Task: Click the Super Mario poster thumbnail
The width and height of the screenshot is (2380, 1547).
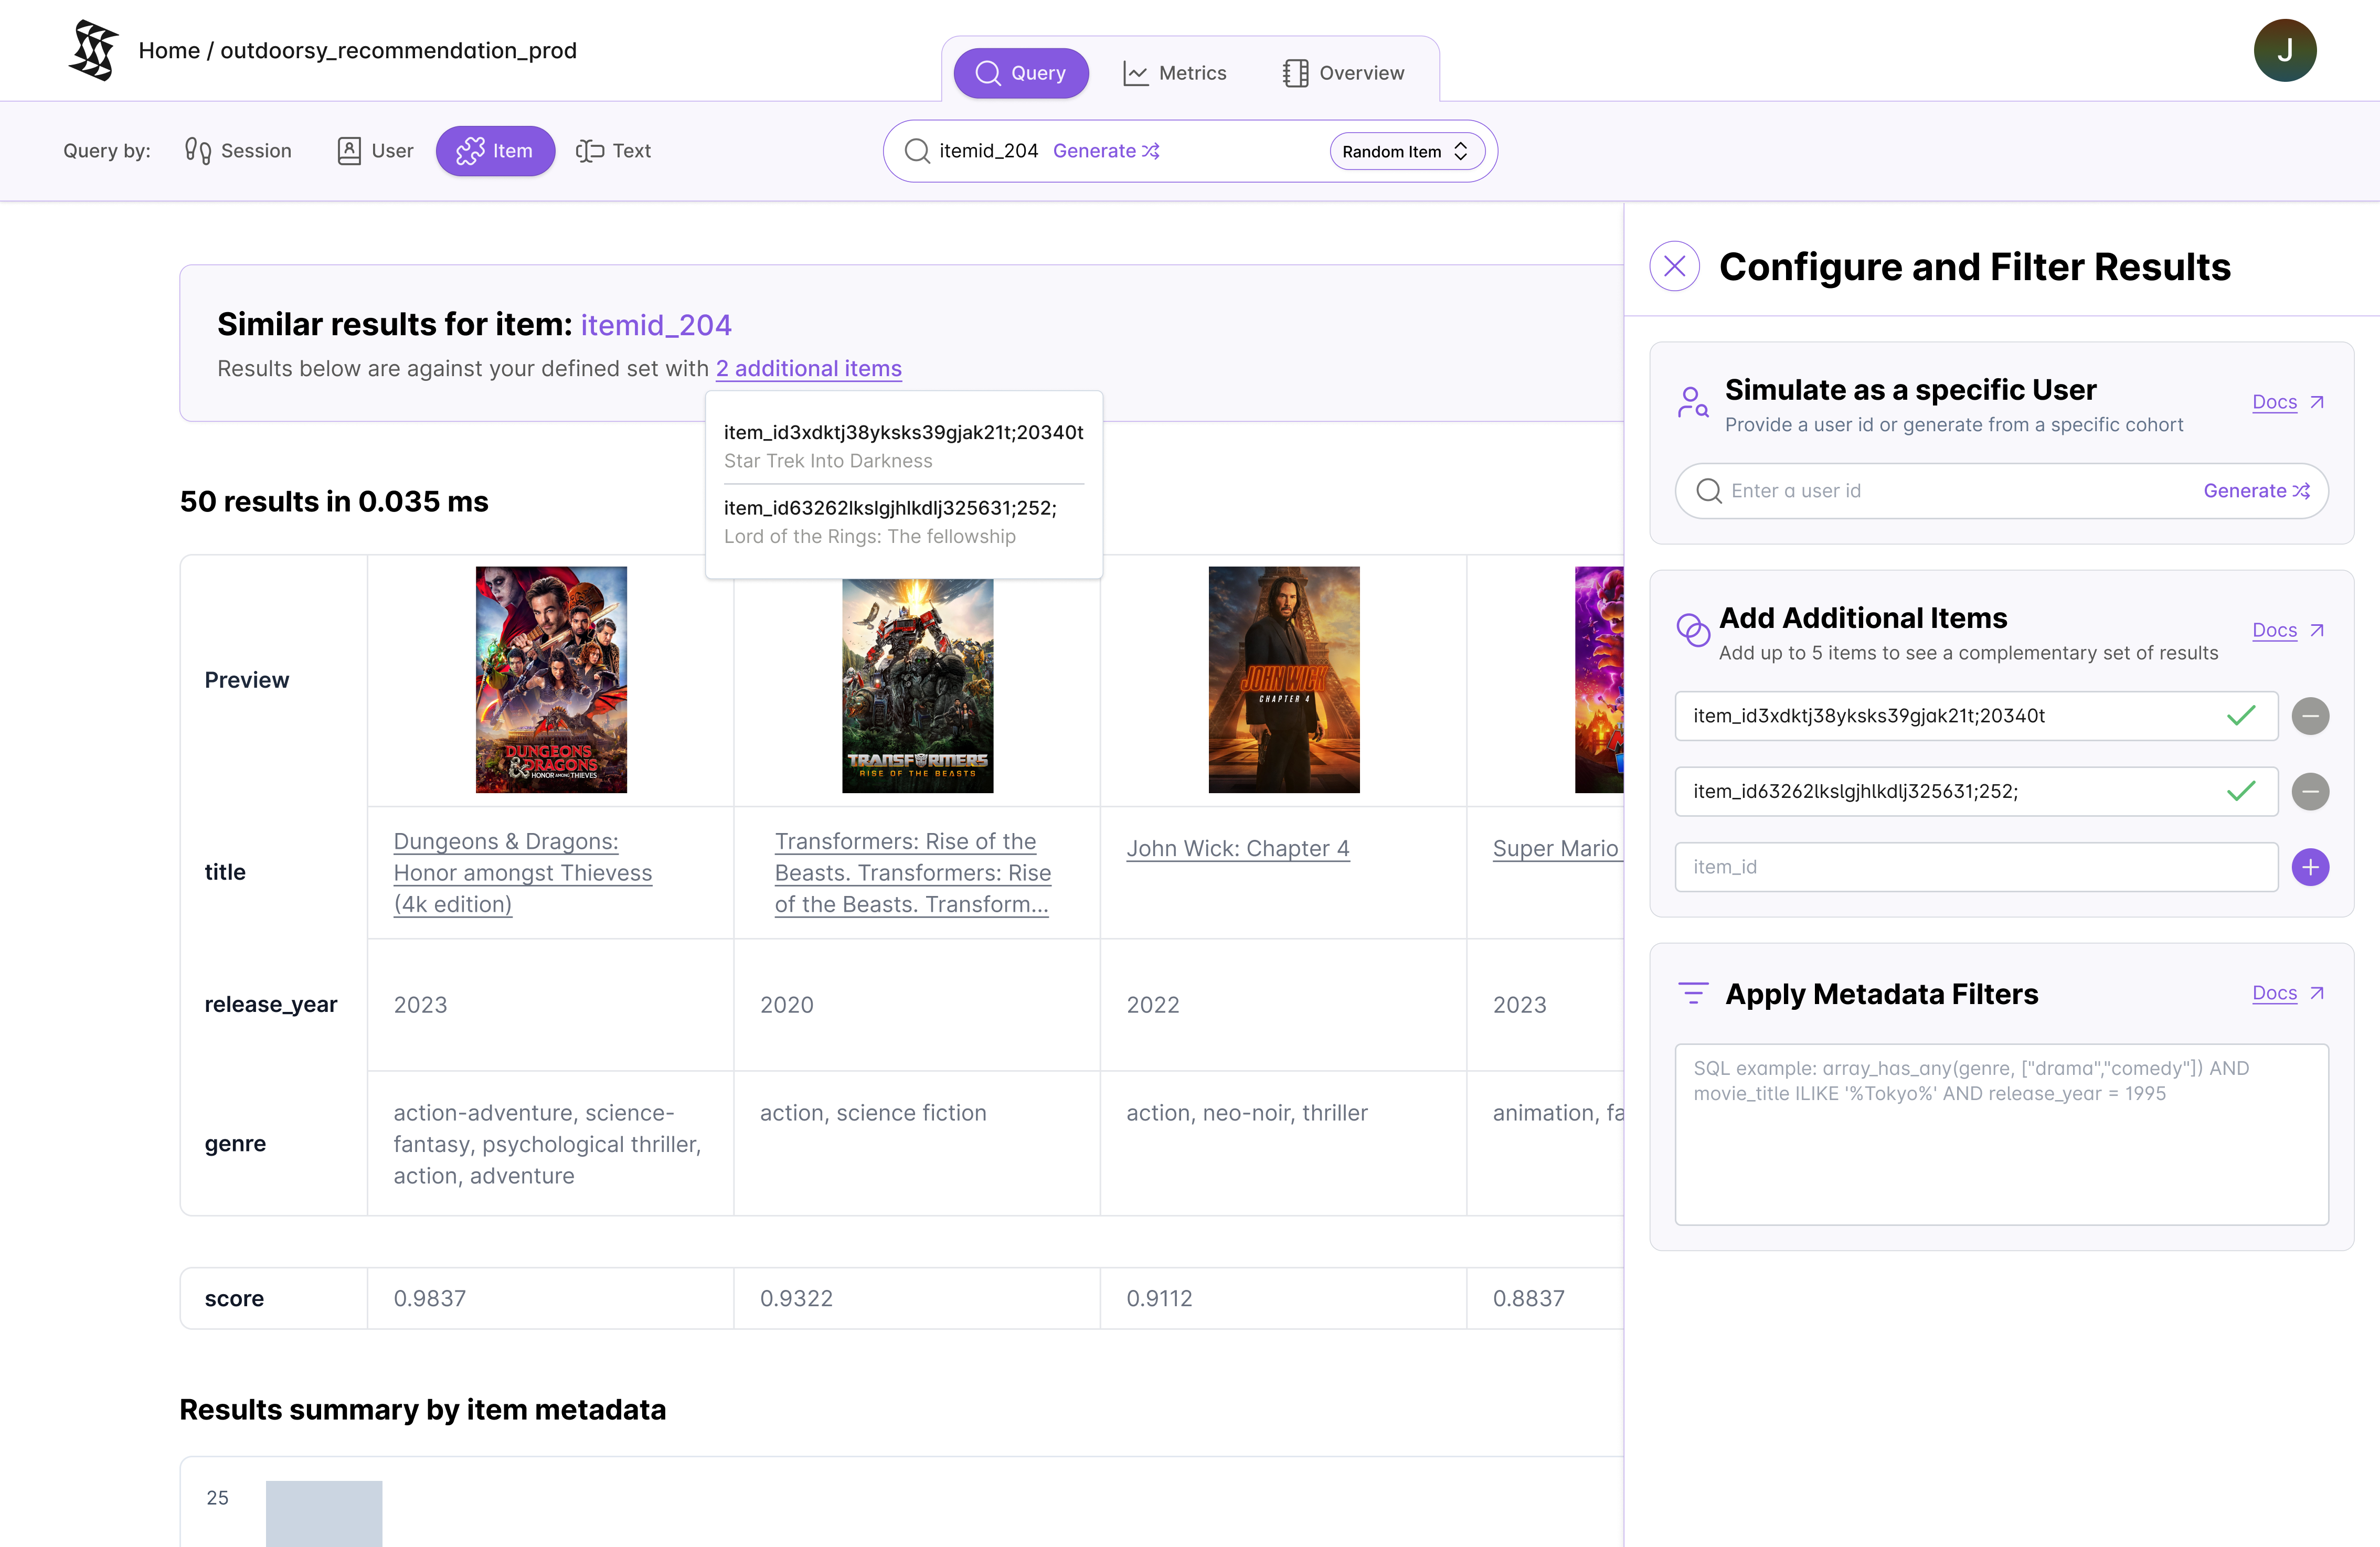Action: 1599,680
